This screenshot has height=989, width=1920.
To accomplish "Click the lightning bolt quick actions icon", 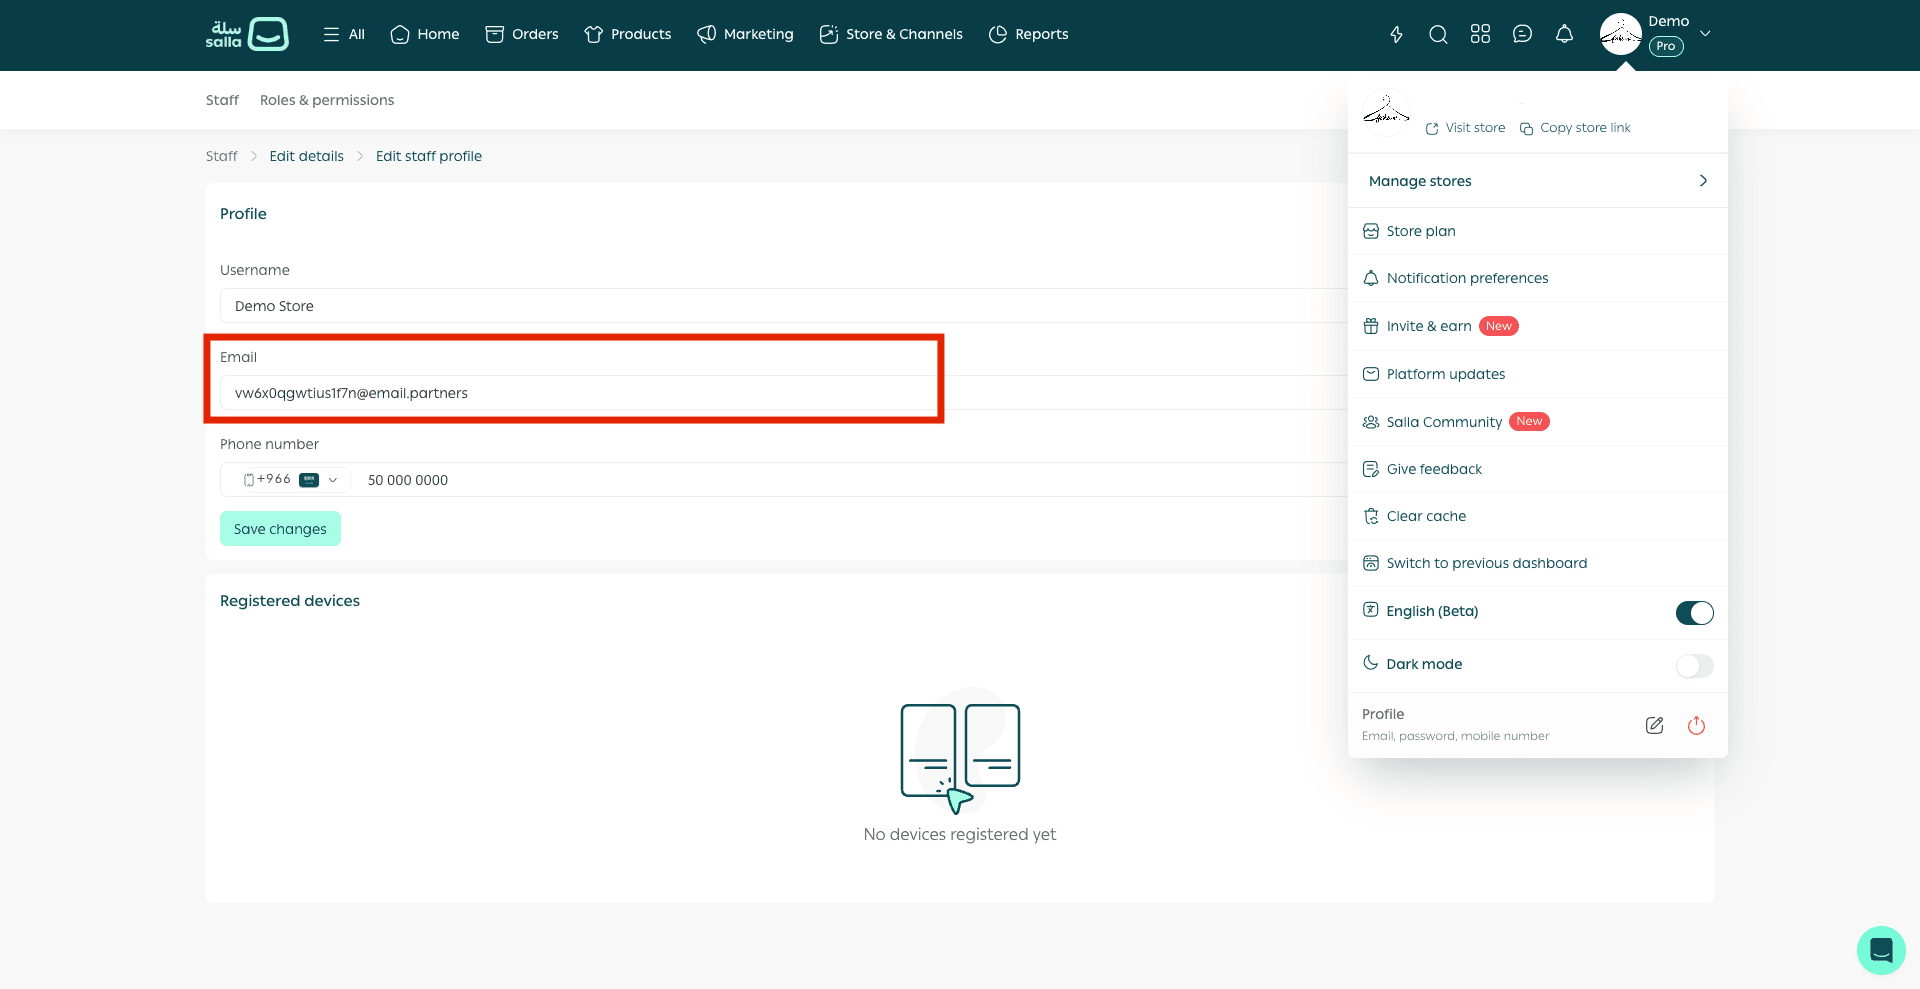I will click(x=1396, y=35).
